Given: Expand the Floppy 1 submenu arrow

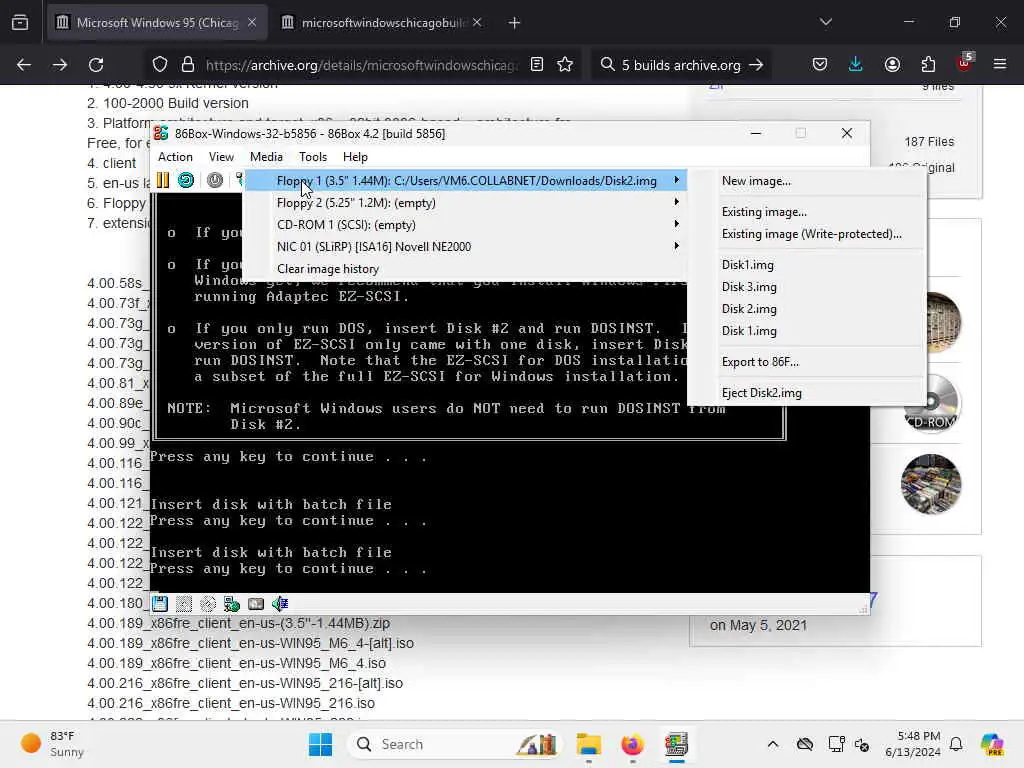Looking at the screenshot, I should (x=677, y=180).
